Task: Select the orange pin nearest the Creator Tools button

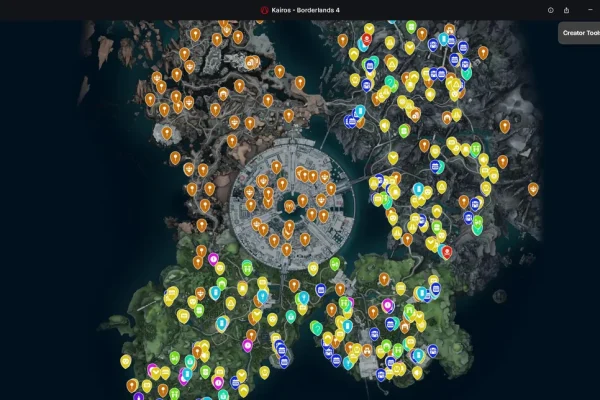Action: point(483,53)
